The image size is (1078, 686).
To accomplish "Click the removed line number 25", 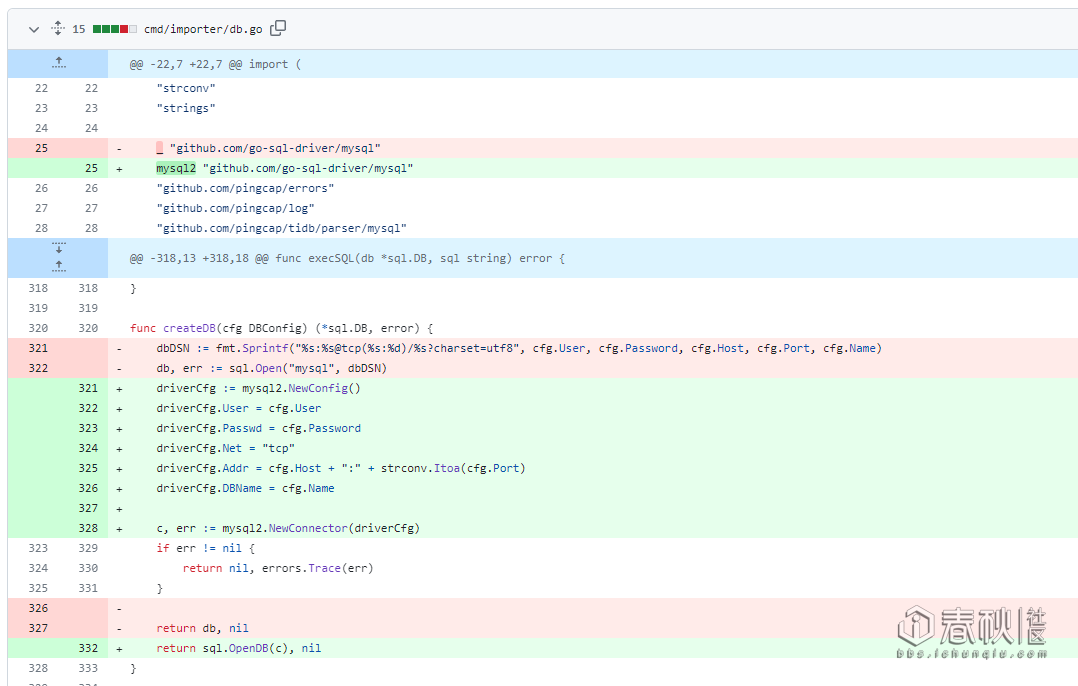I will click(41, 148).
